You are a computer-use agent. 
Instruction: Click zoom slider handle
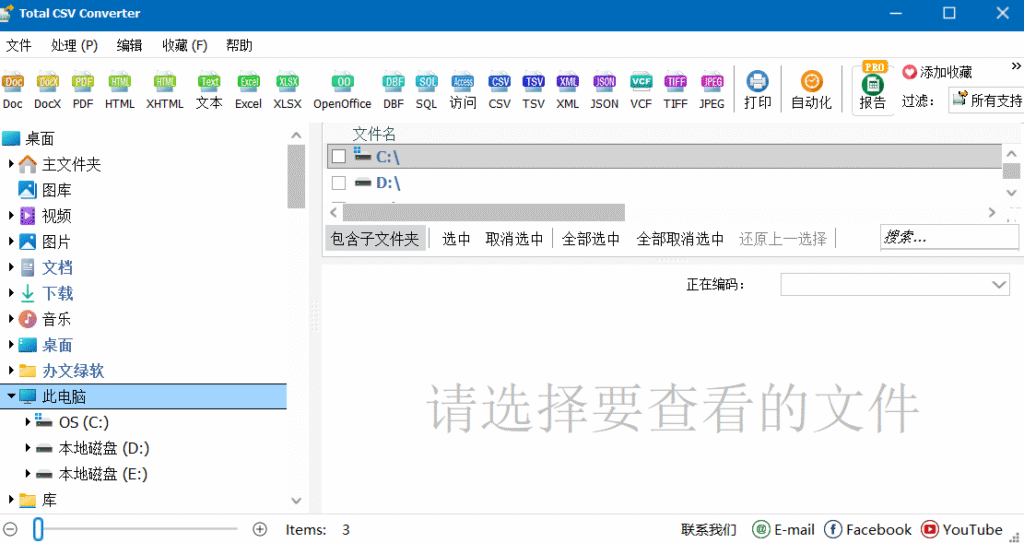(x=39, y=529)
